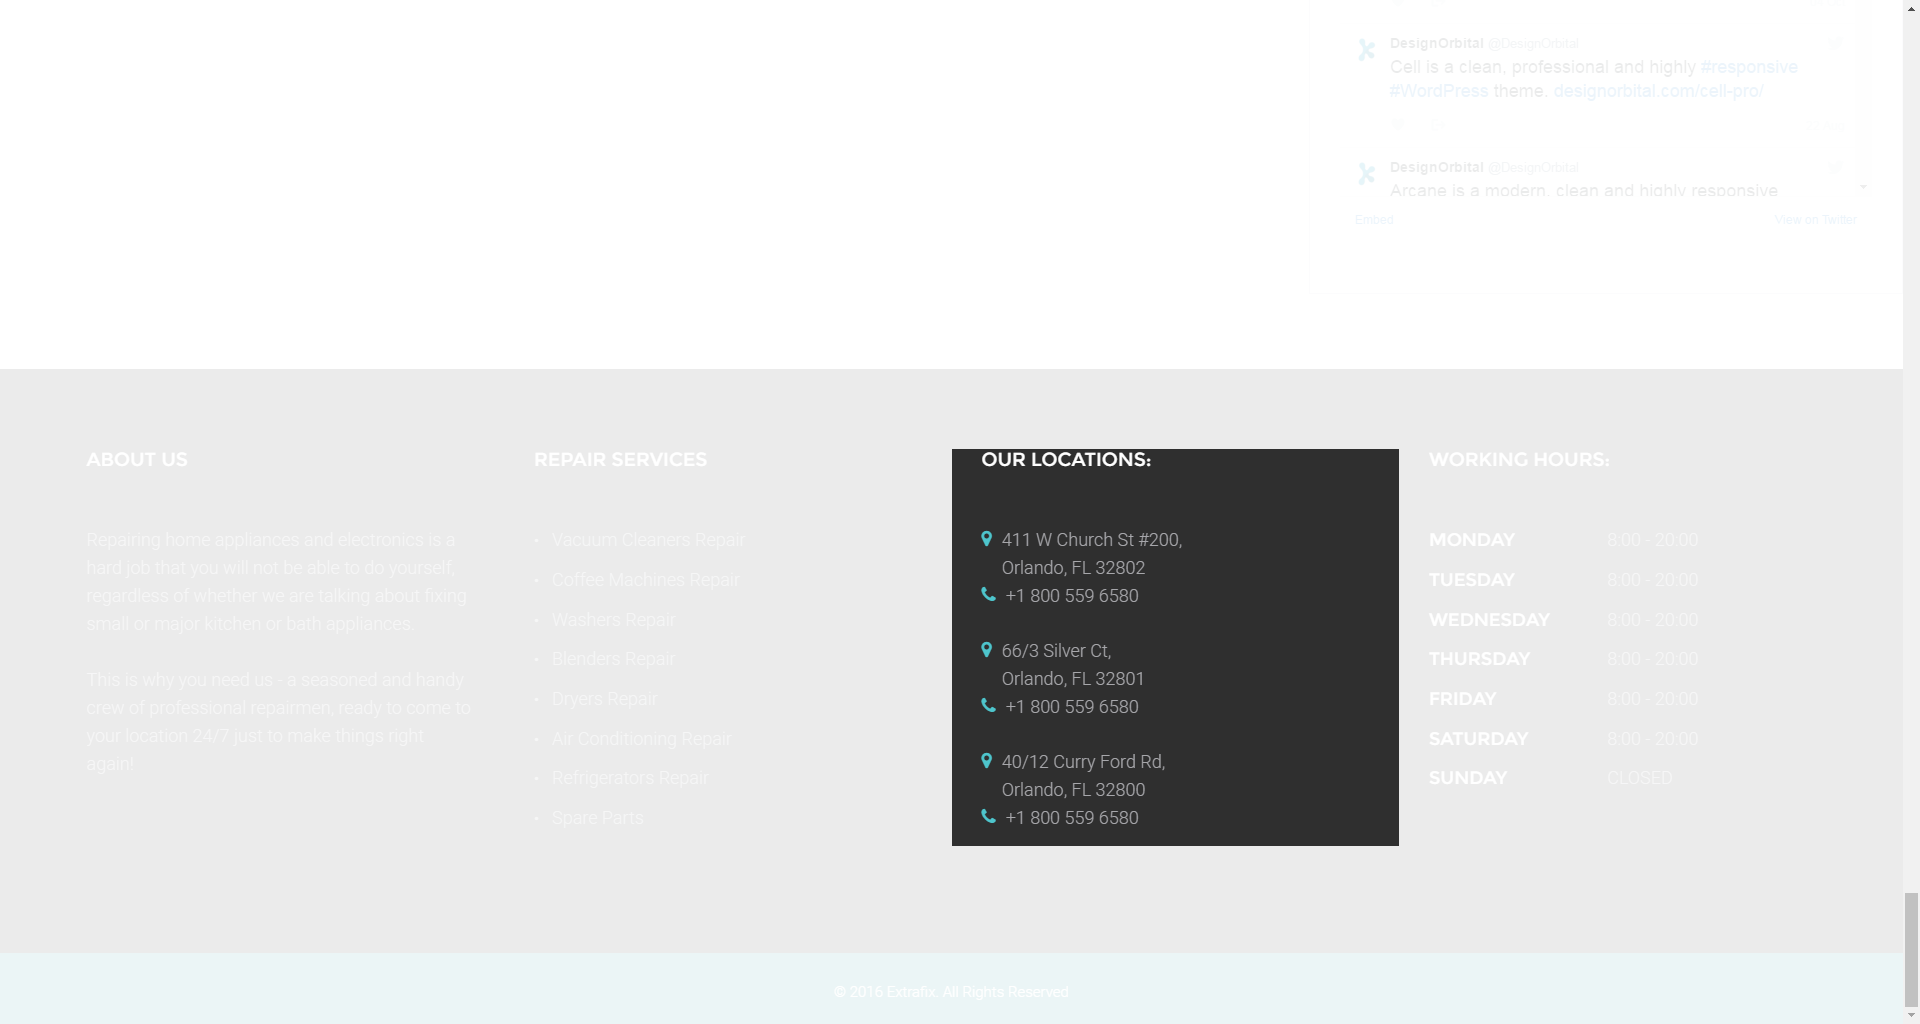Select the Spare Parts link
Screen dimensions: 1920x1024
(597, 818)
